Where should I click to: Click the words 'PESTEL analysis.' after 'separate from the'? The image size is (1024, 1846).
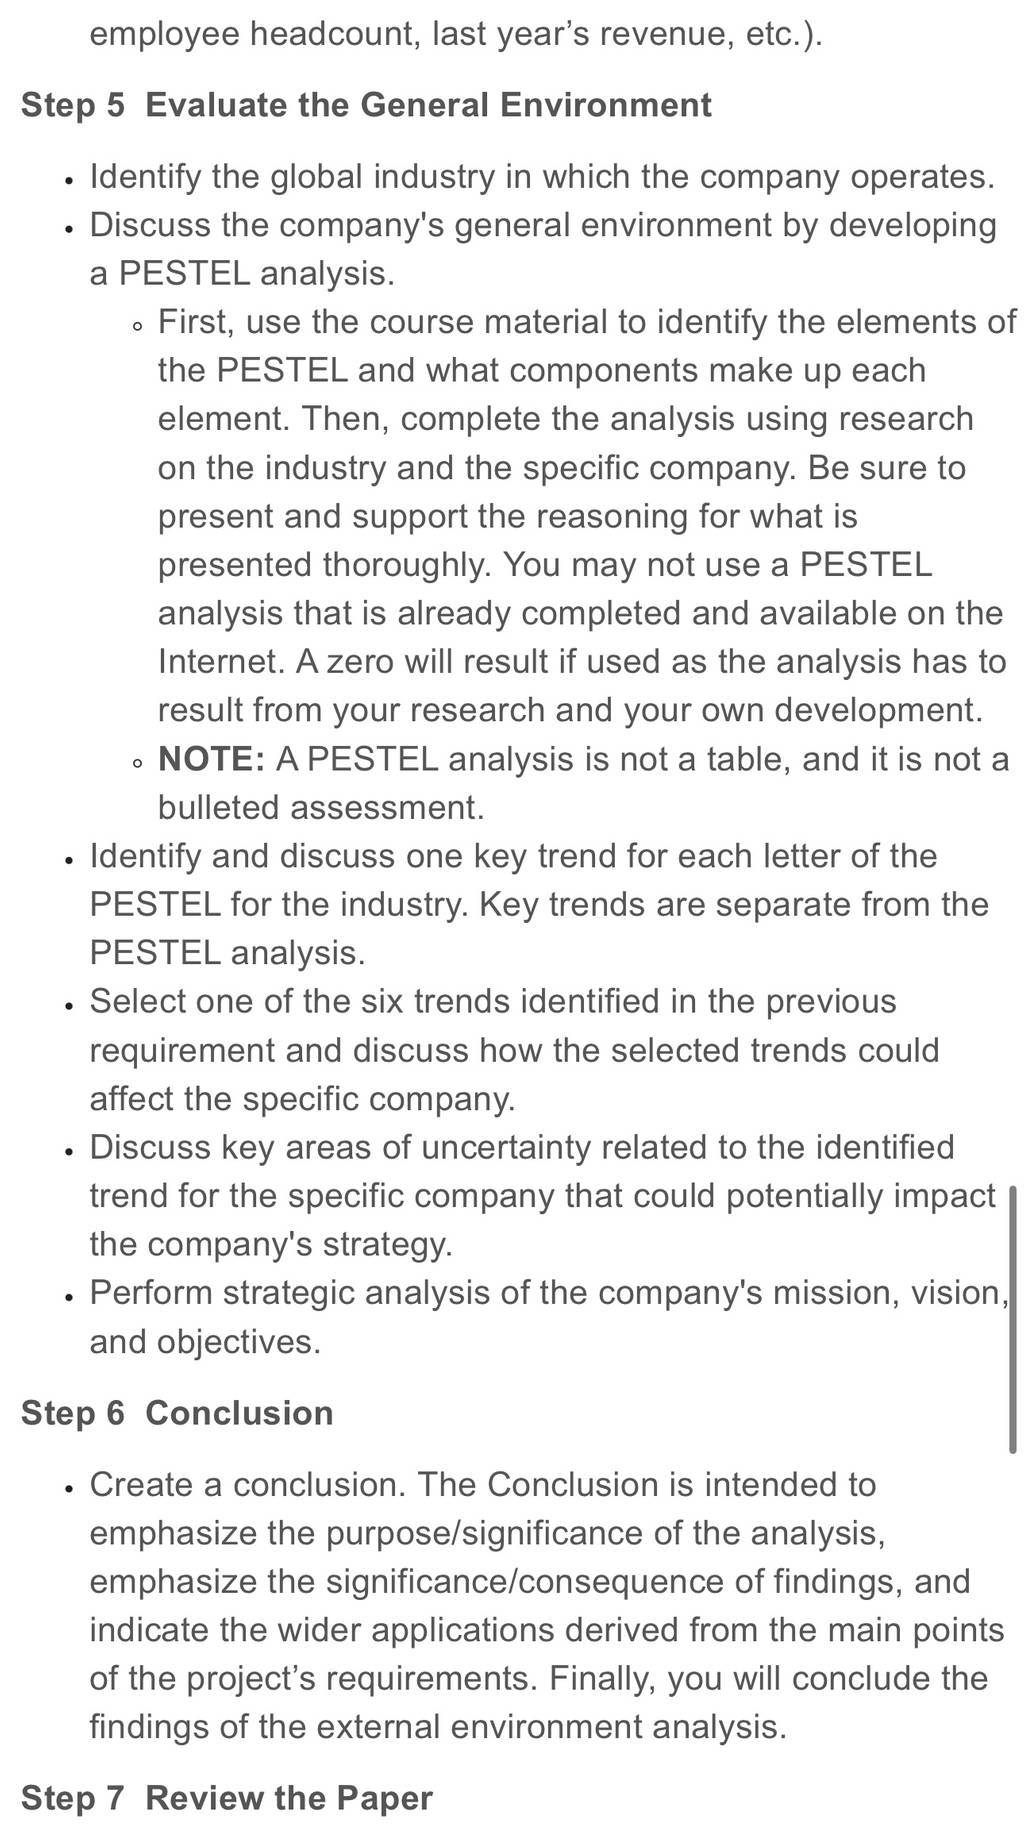pyautogui.click(x=228, y=953)
